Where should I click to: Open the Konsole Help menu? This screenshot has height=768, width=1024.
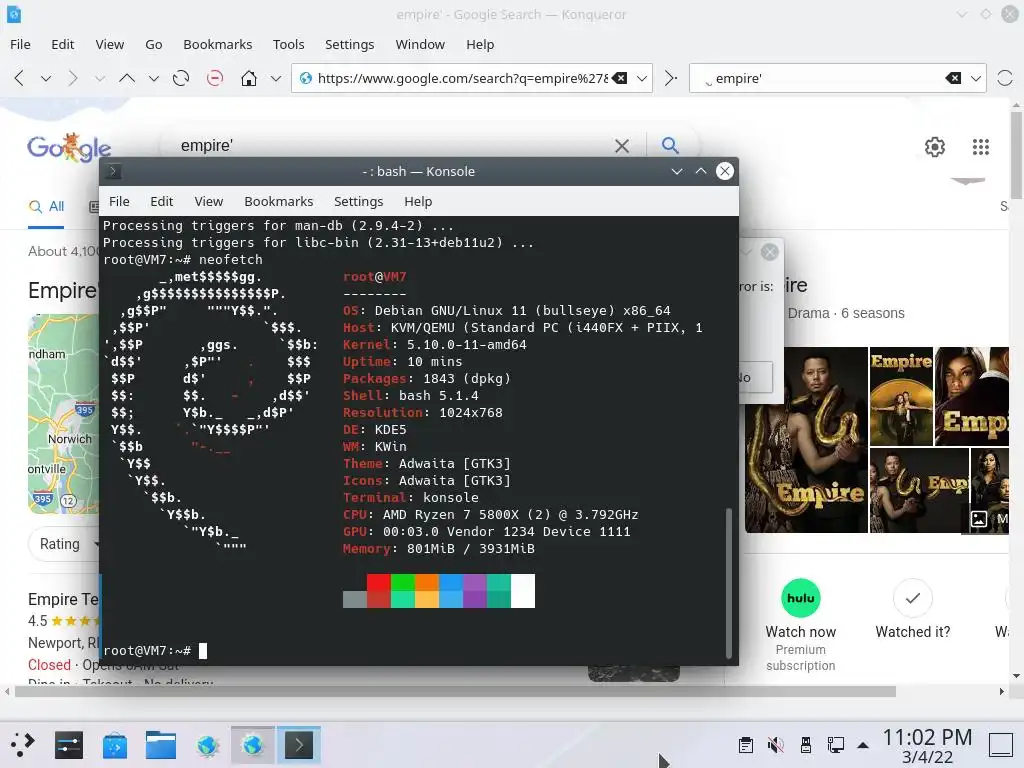point(418,201)
